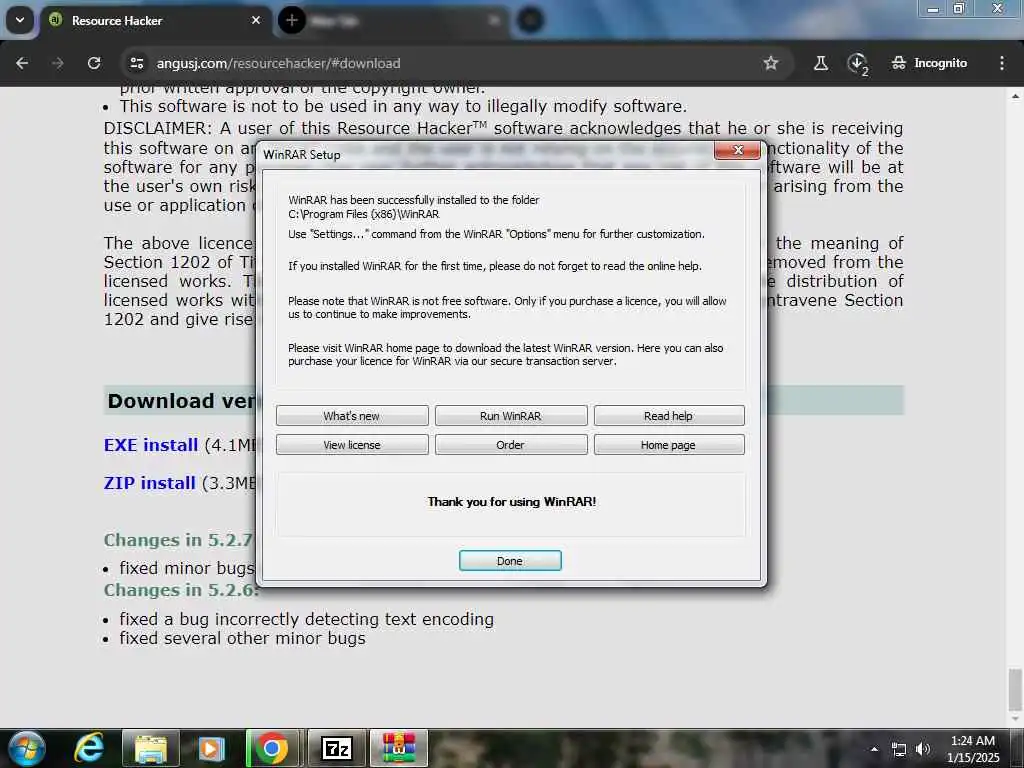Finish setup with Done button
The image size is (1024, 768).
(x=510, y=561)
